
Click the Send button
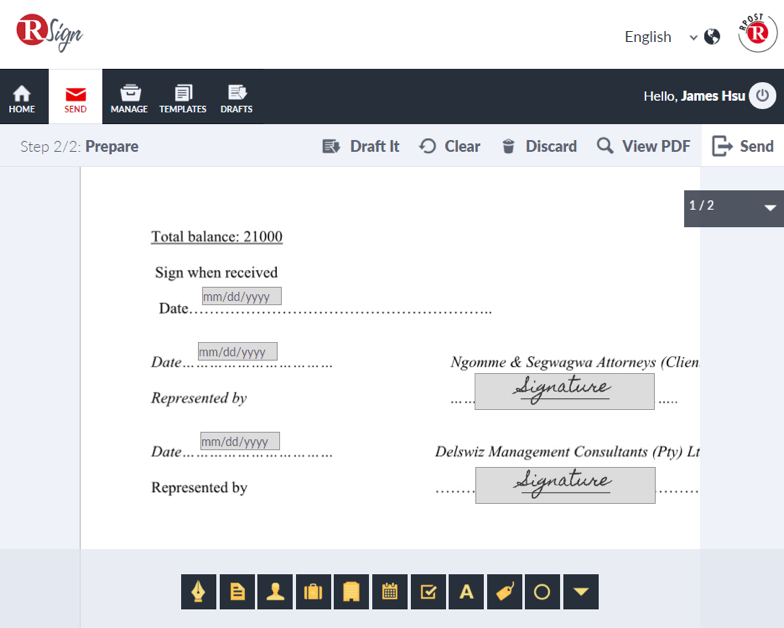743,146
